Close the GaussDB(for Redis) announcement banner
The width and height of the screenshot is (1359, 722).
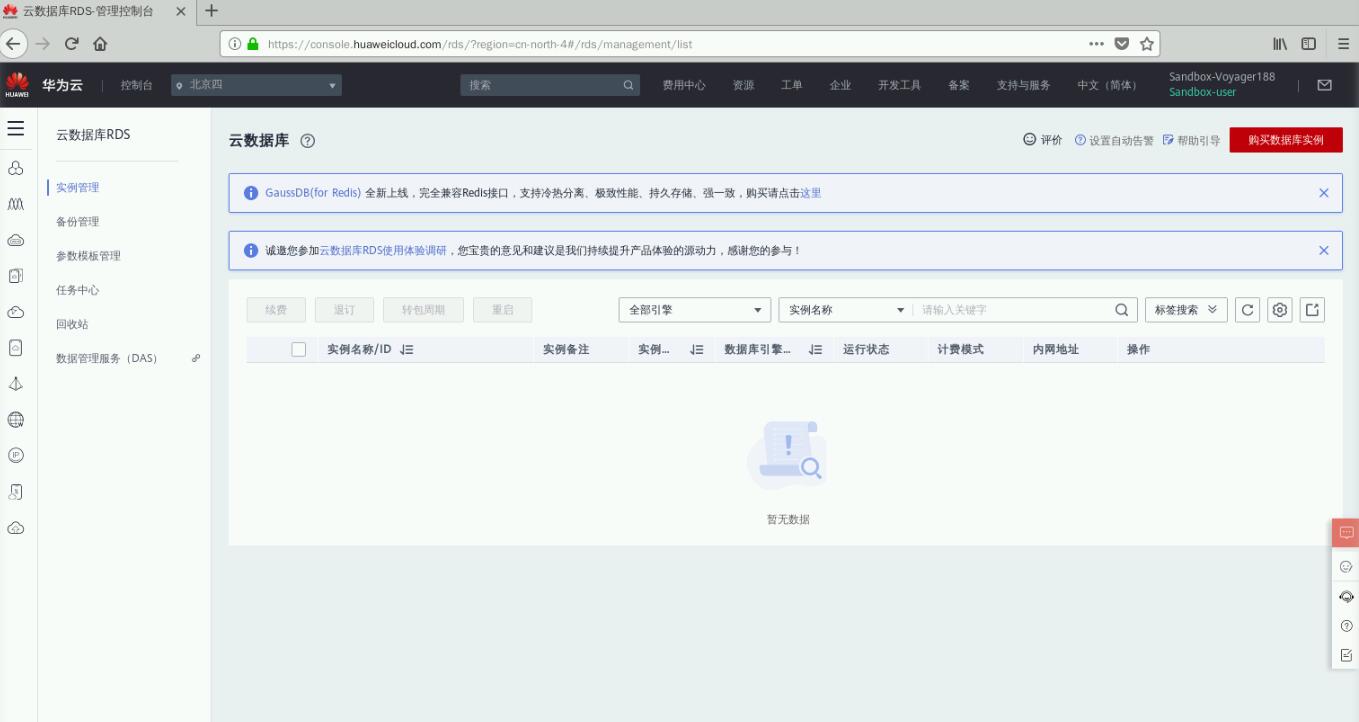1324,193
